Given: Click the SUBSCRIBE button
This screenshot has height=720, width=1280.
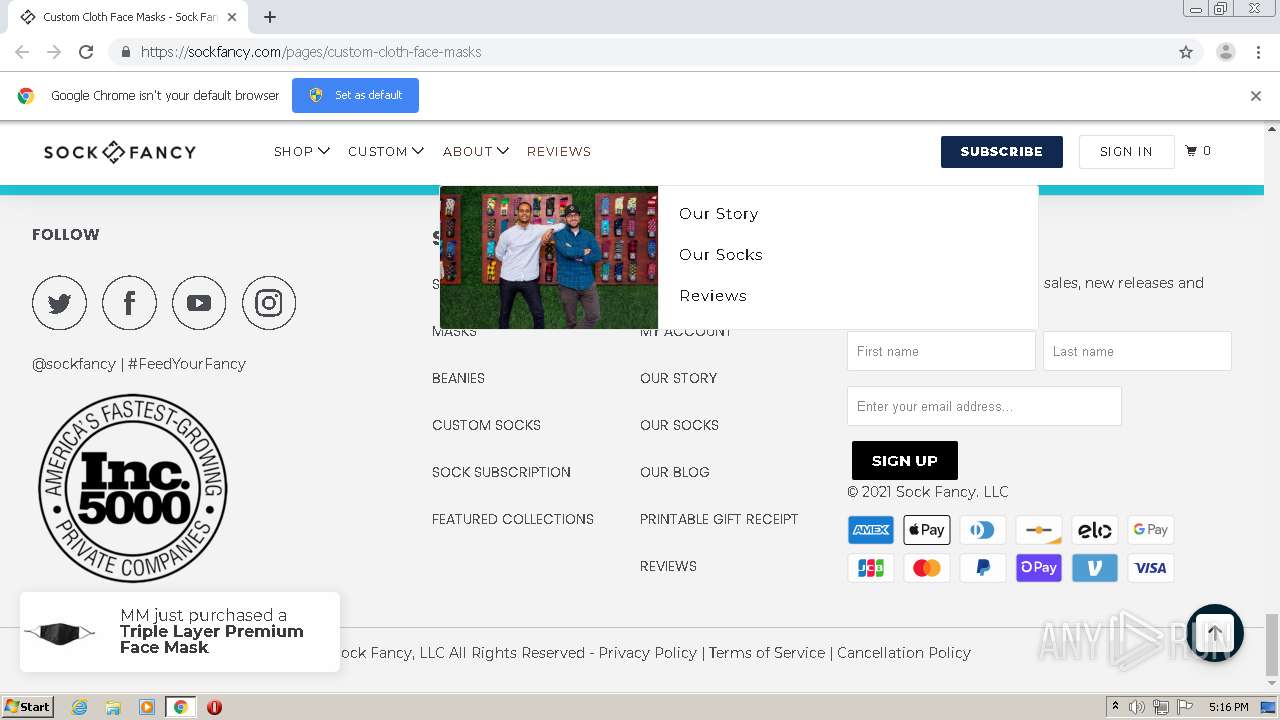Looking at the screenshot, I should click(1002, 152).
